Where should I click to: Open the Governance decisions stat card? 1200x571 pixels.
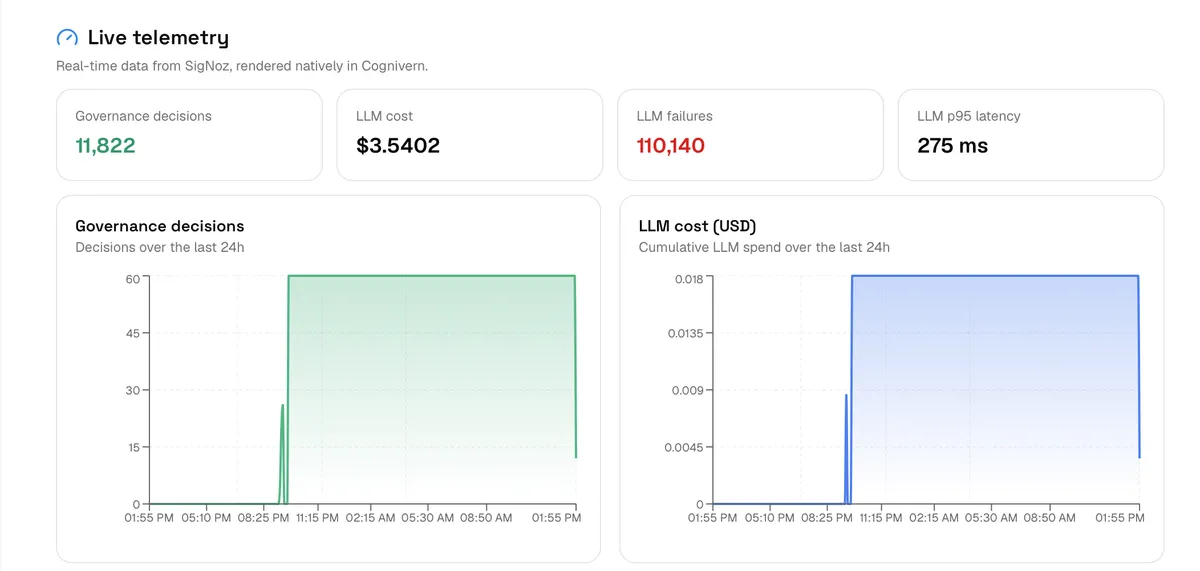[x=189, y=135]
